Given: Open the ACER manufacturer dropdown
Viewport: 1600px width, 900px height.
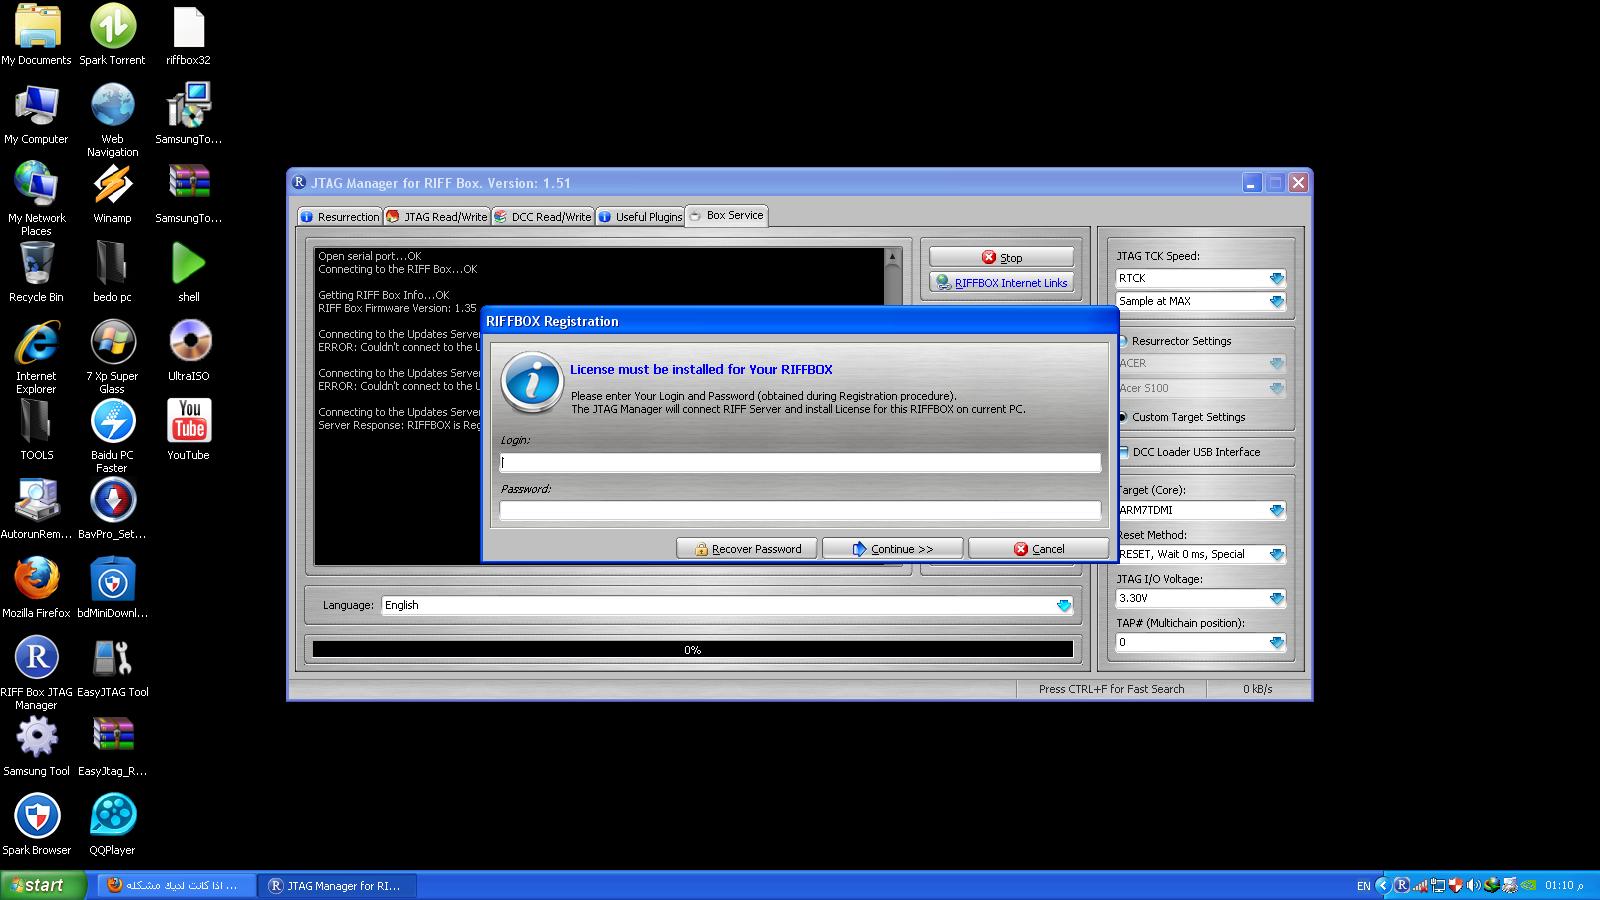Looking at the screenshot, I should [x=1276, y=363].
